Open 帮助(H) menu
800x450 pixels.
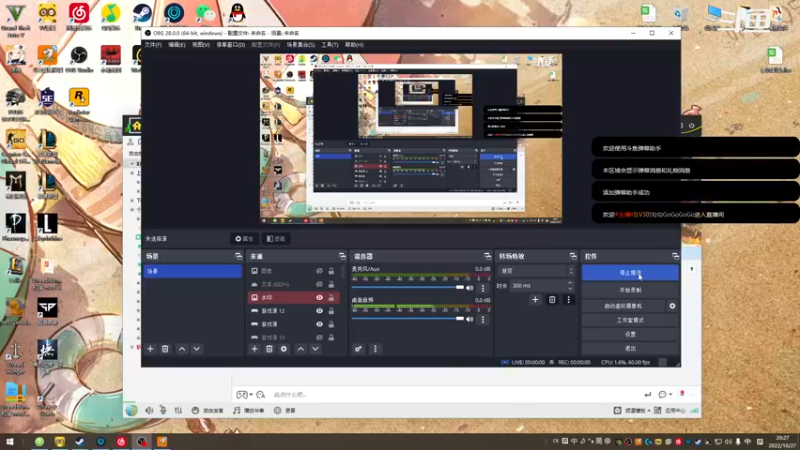coord(354,45)
